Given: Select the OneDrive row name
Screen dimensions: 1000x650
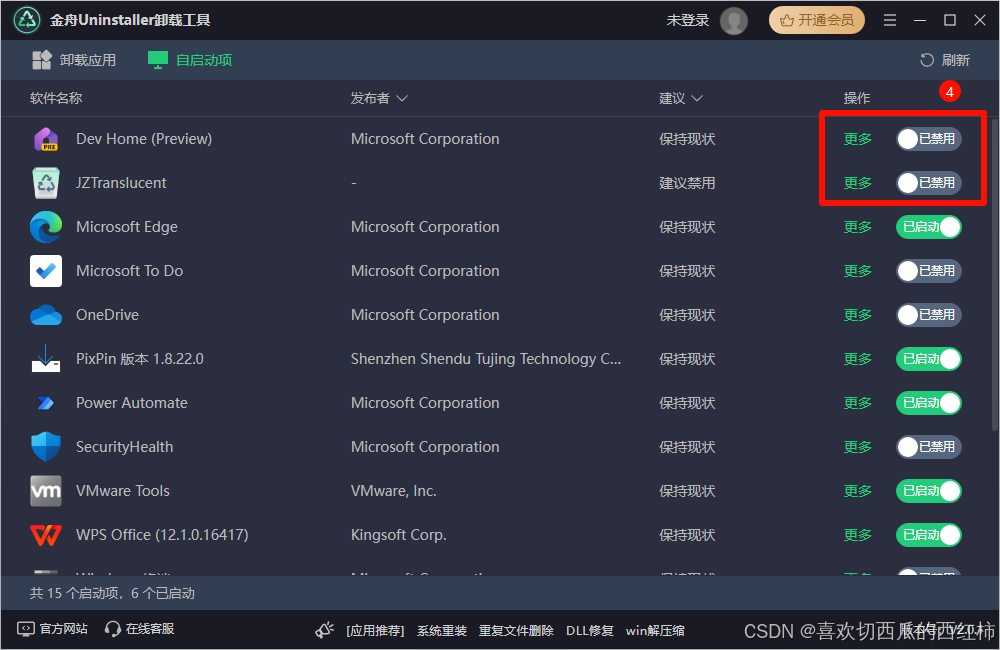Looking at the screenshot, I should tap(107, 314).
